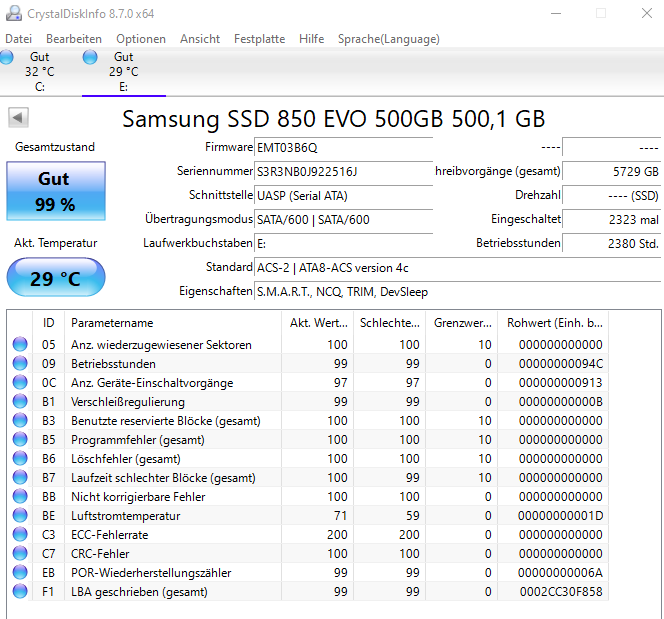Click status orb for row EB POR-Wiederherstellungszähler
Image resolution: width=664 pixels, height=619 pixels.
tap(20, 572)
